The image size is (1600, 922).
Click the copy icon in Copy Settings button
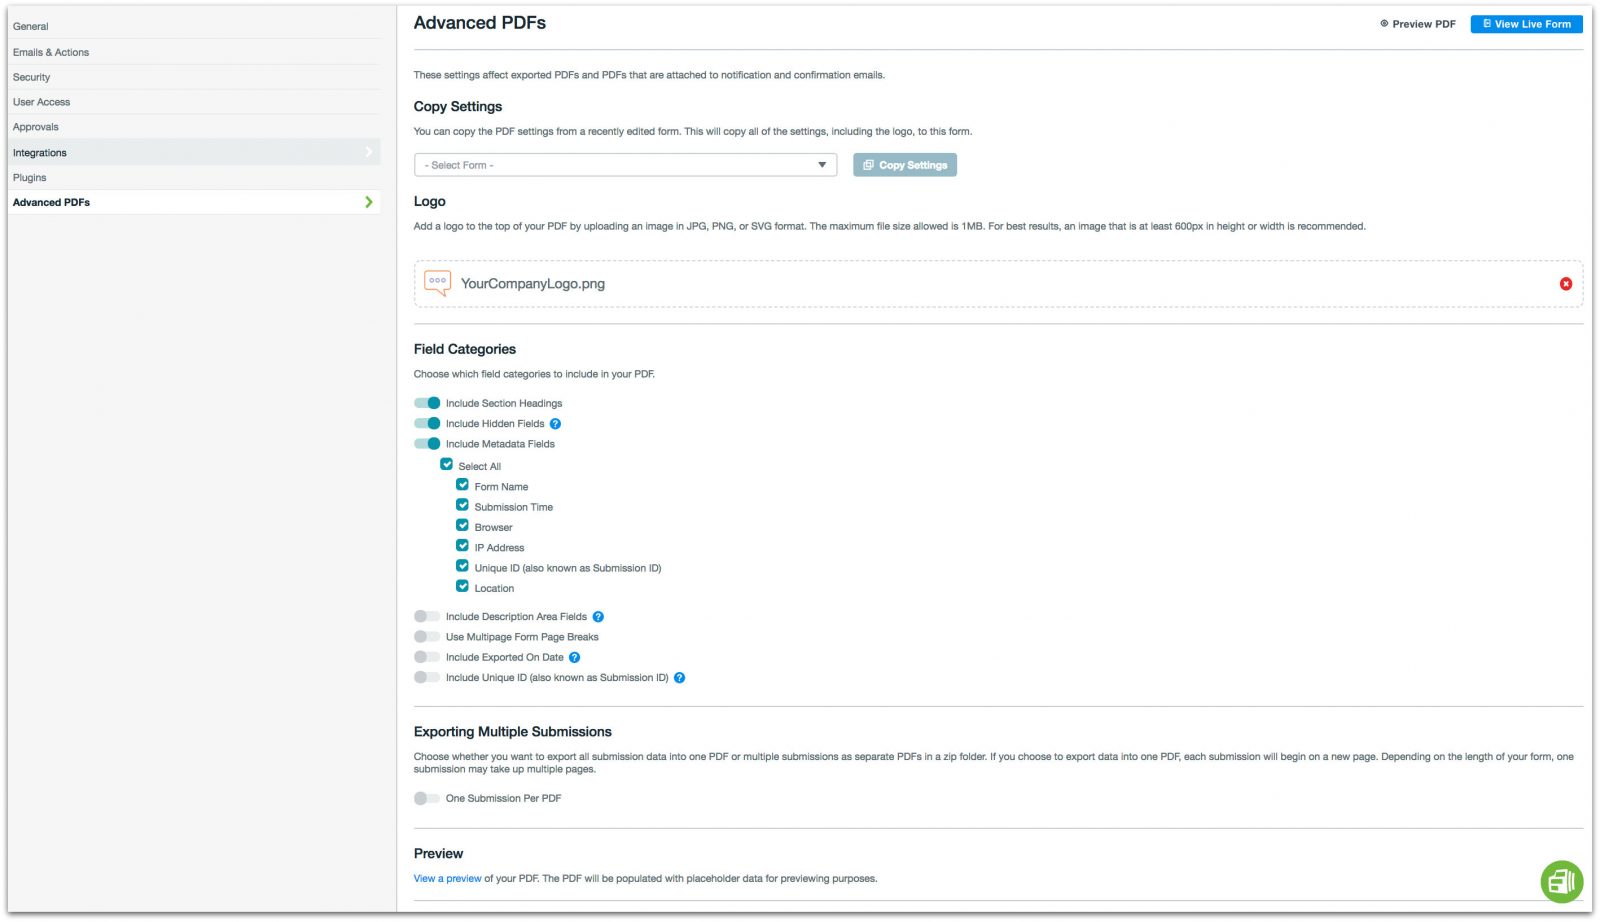(869, 165)
